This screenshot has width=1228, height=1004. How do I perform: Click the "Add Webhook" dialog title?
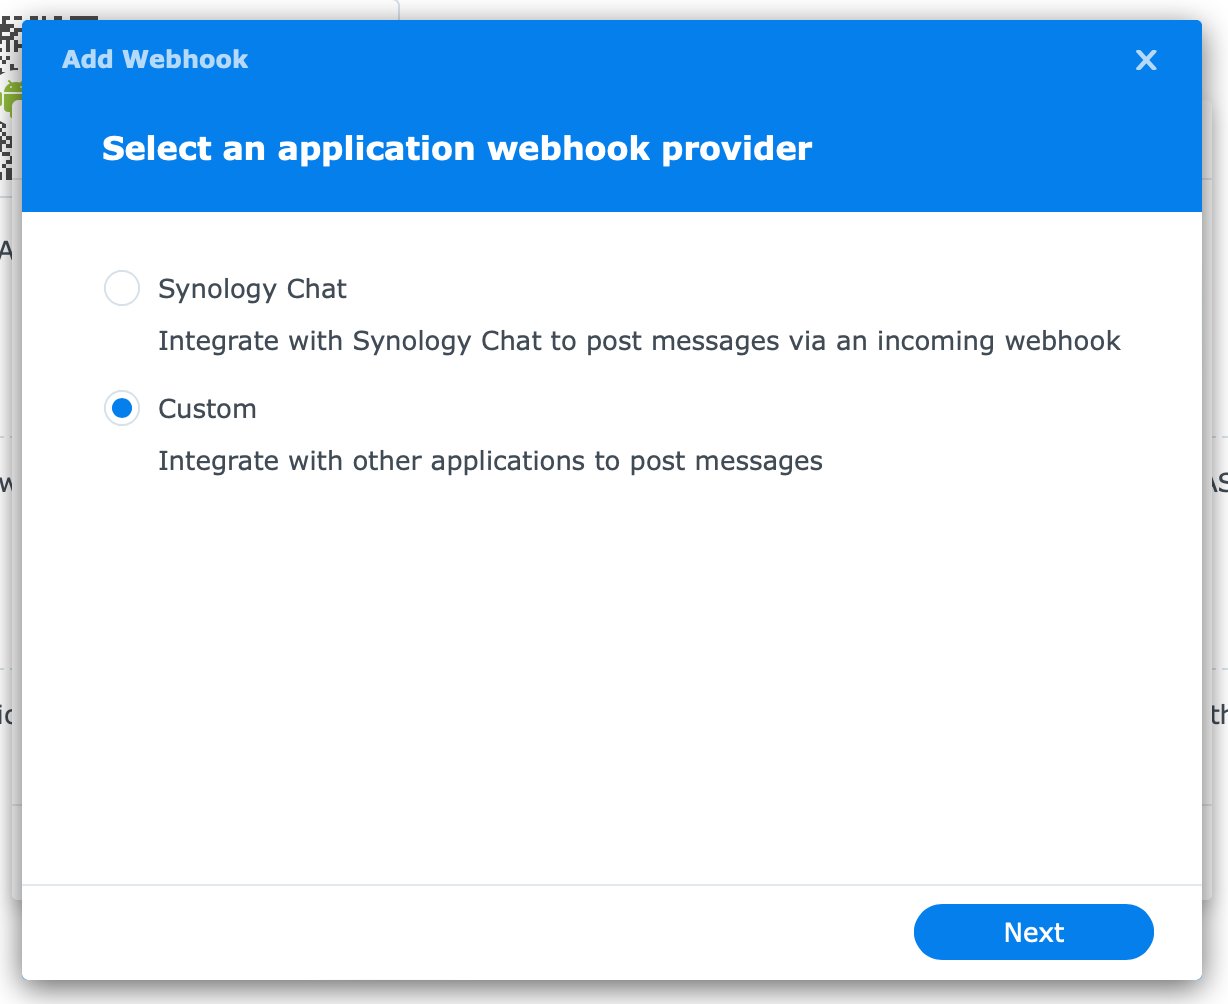[x=155, y=59]
